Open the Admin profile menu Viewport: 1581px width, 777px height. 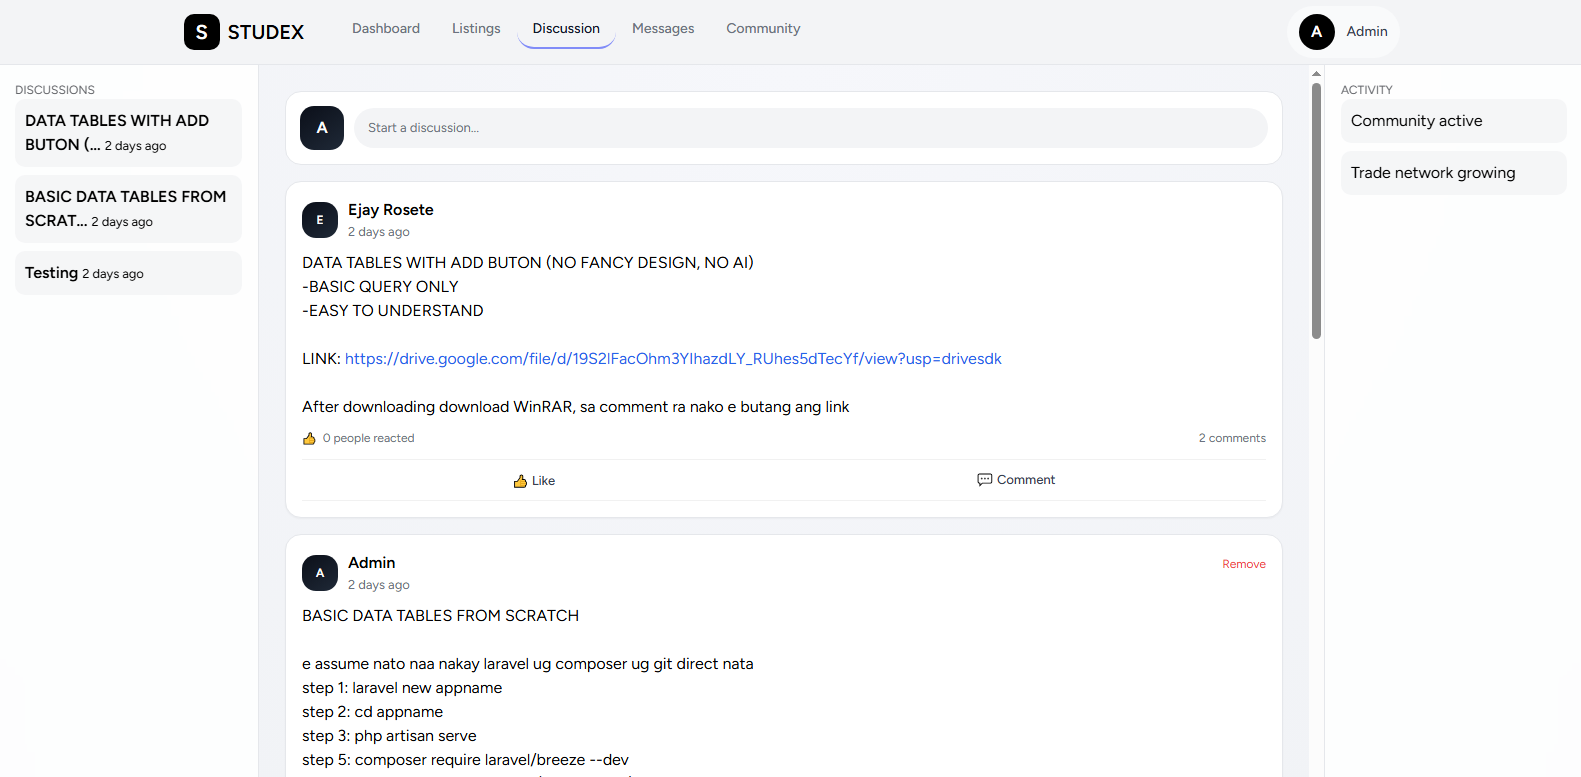tap(1343, 32)
